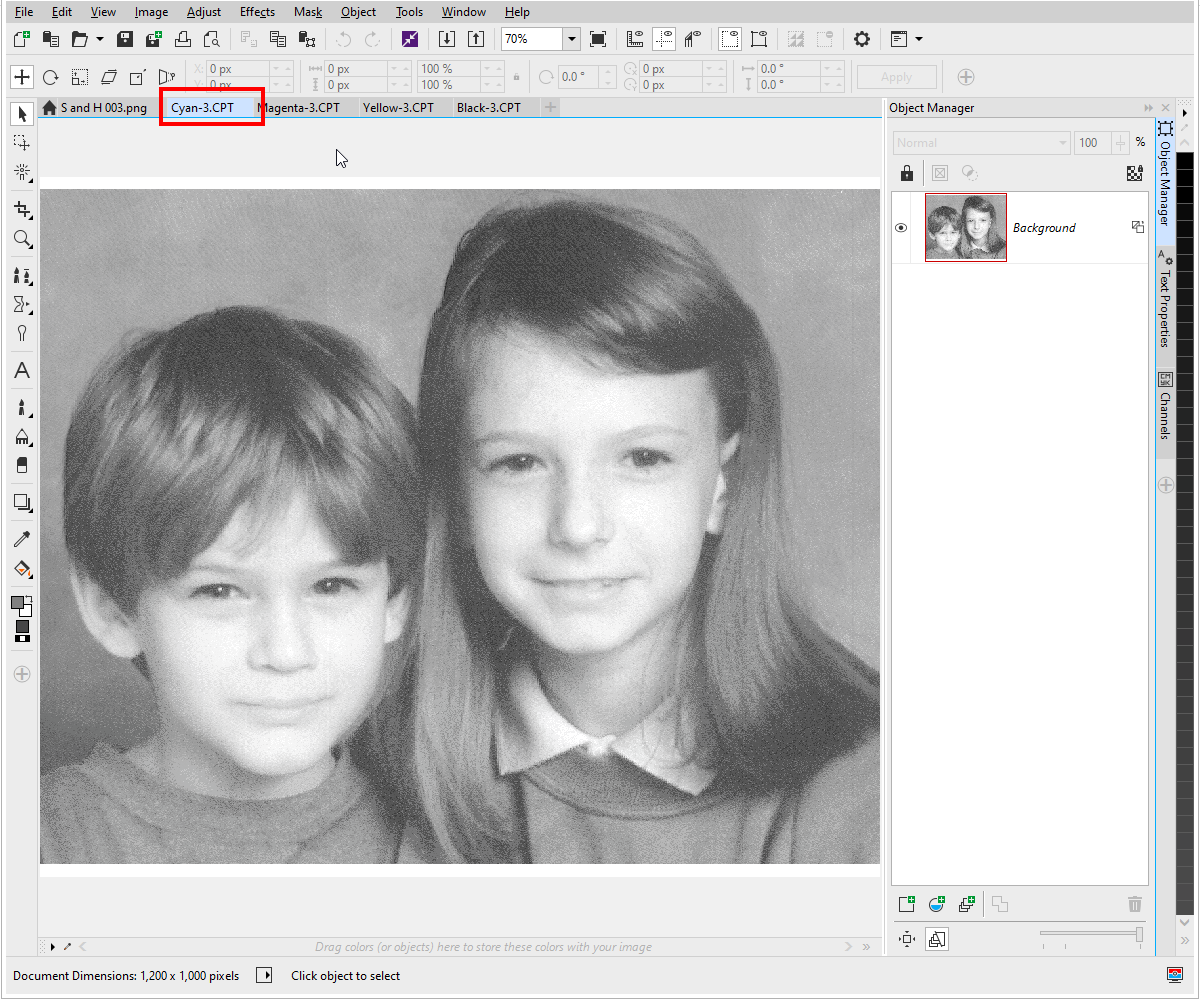This screenshot has height=1000, width=1200.
Task: Open the Adjust menu
Action: (203, 11)
